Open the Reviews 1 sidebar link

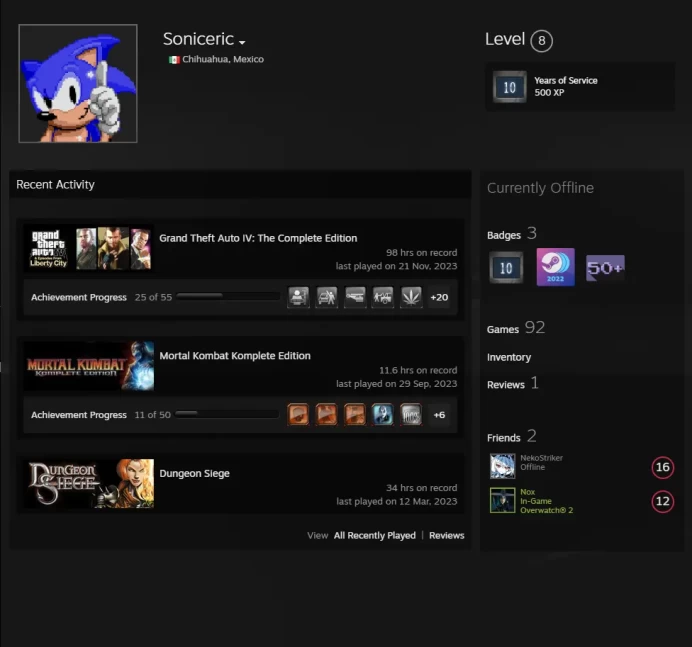[513, 384]
